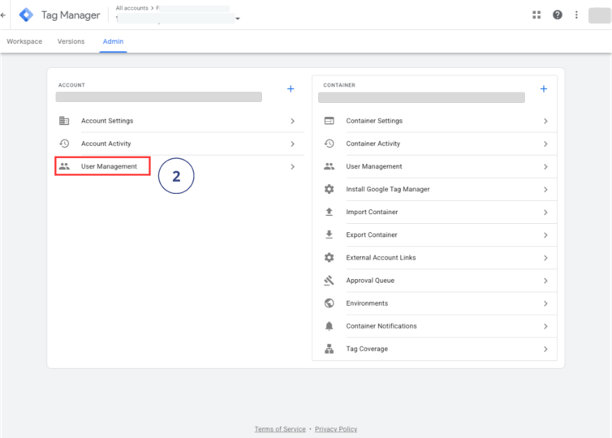Screen dimensions: 612x438
Task: Click the Install Google Tag Manager gear icon
Action: (329, 189)
